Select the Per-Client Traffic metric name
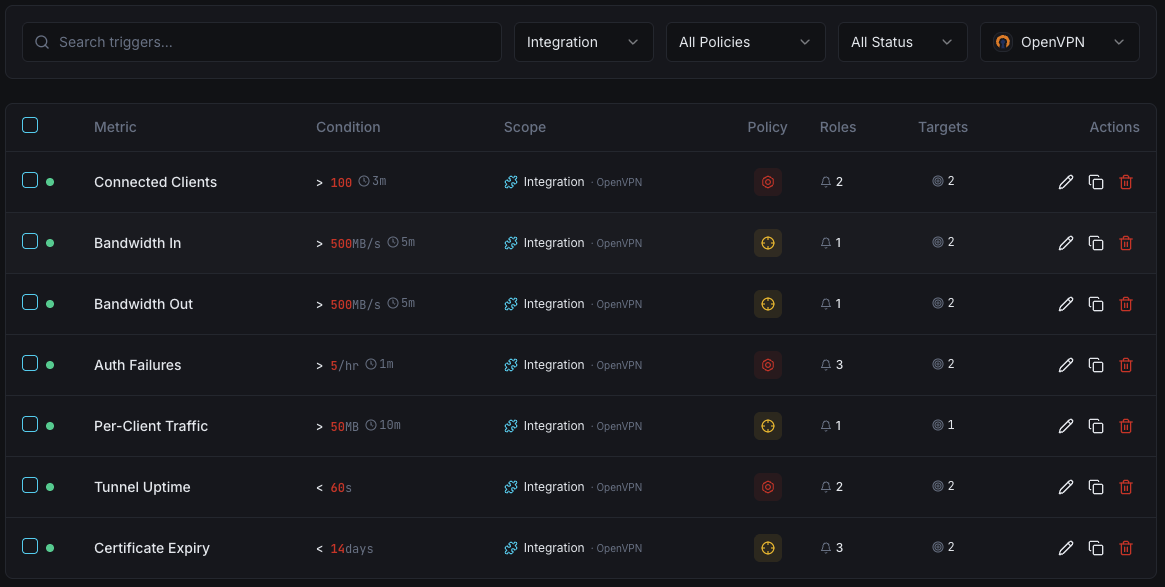Screen dimensions: 1165x587 pos(150,425)
